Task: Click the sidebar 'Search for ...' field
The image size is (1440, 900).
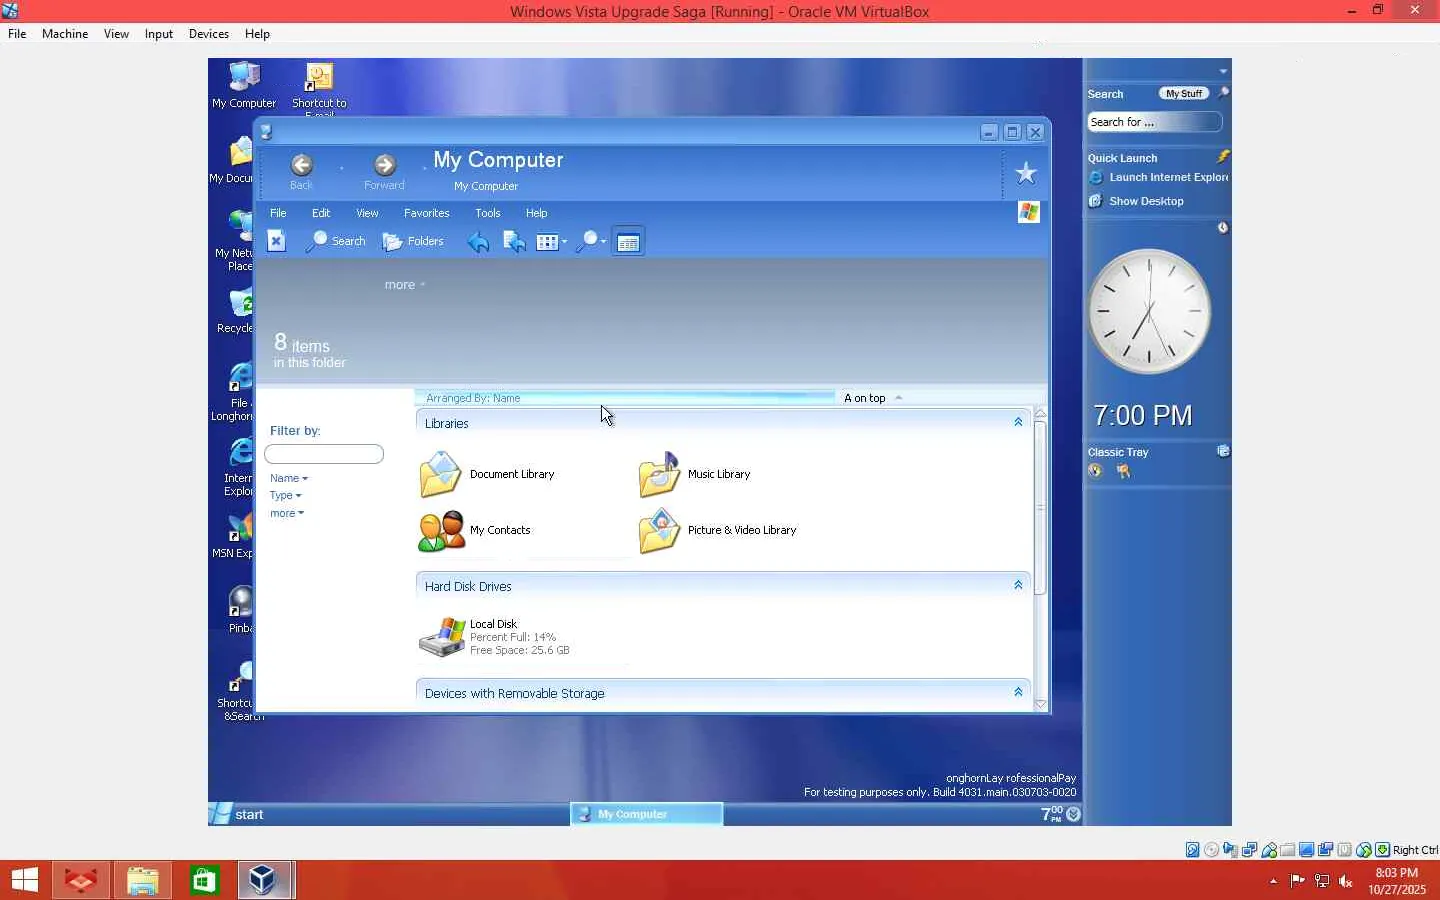Action: tap(1154, 122)
